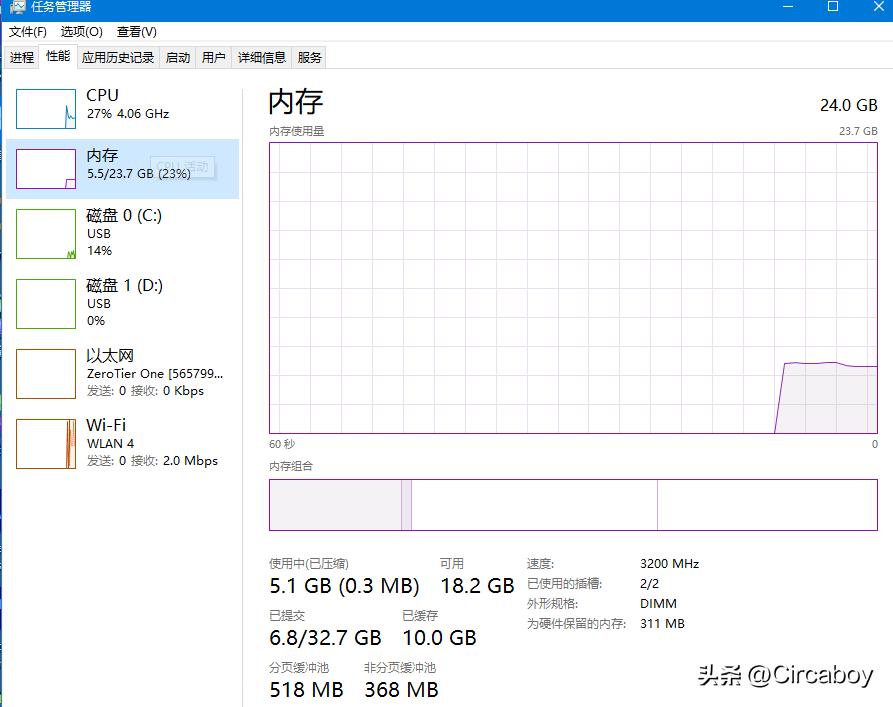
Task: Switch to the 服务 tab
Action: click(309, 58)
